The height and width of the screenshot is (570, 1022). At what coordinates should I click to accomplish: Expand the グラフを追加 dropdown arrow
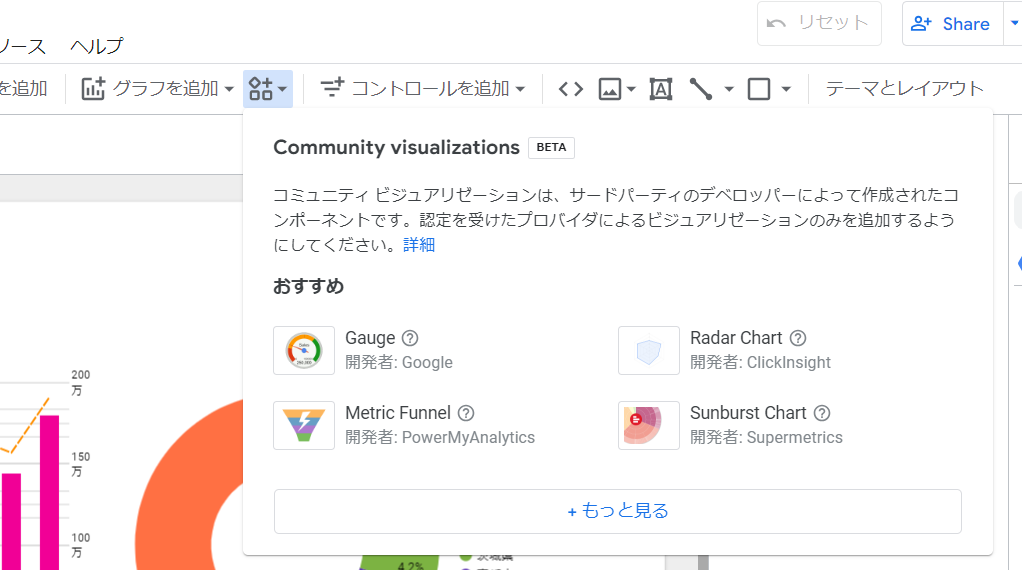click(x=229, y=89)
